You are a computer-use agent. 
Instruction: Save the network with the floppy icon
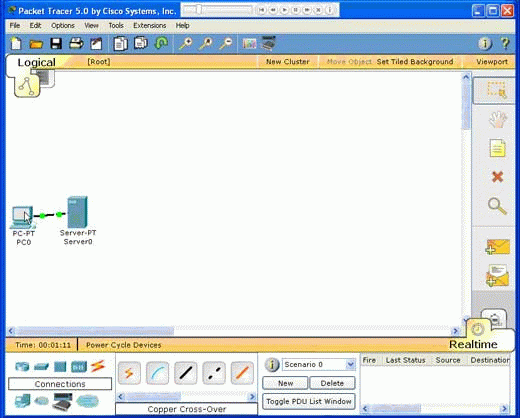coord(56,44)
